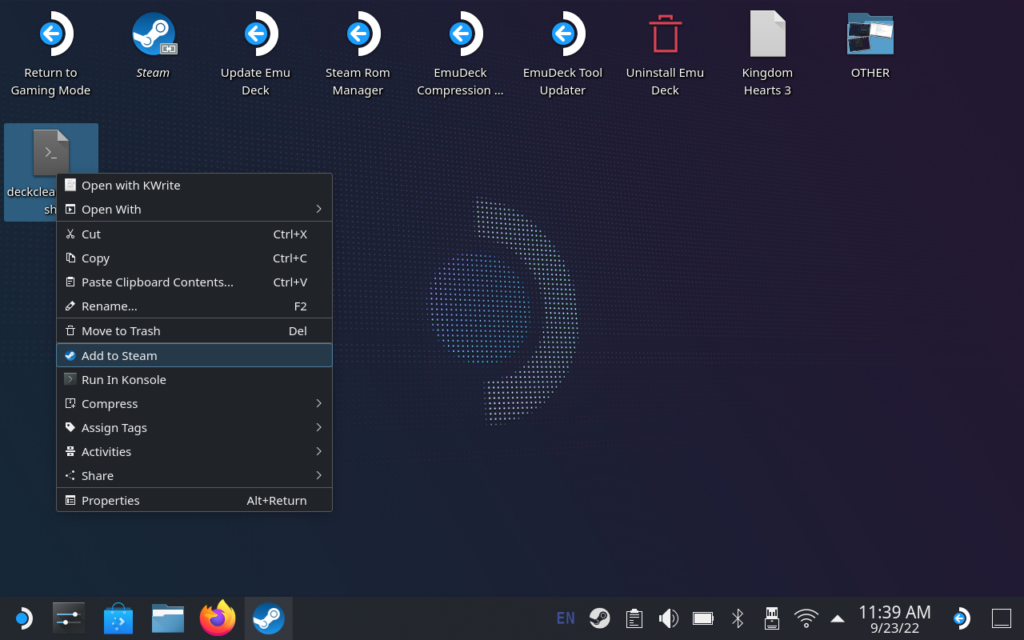Open Dolphin file manager in taskbar
Viewport: 1024px width, 640px height.
click(x=168, y=619)
